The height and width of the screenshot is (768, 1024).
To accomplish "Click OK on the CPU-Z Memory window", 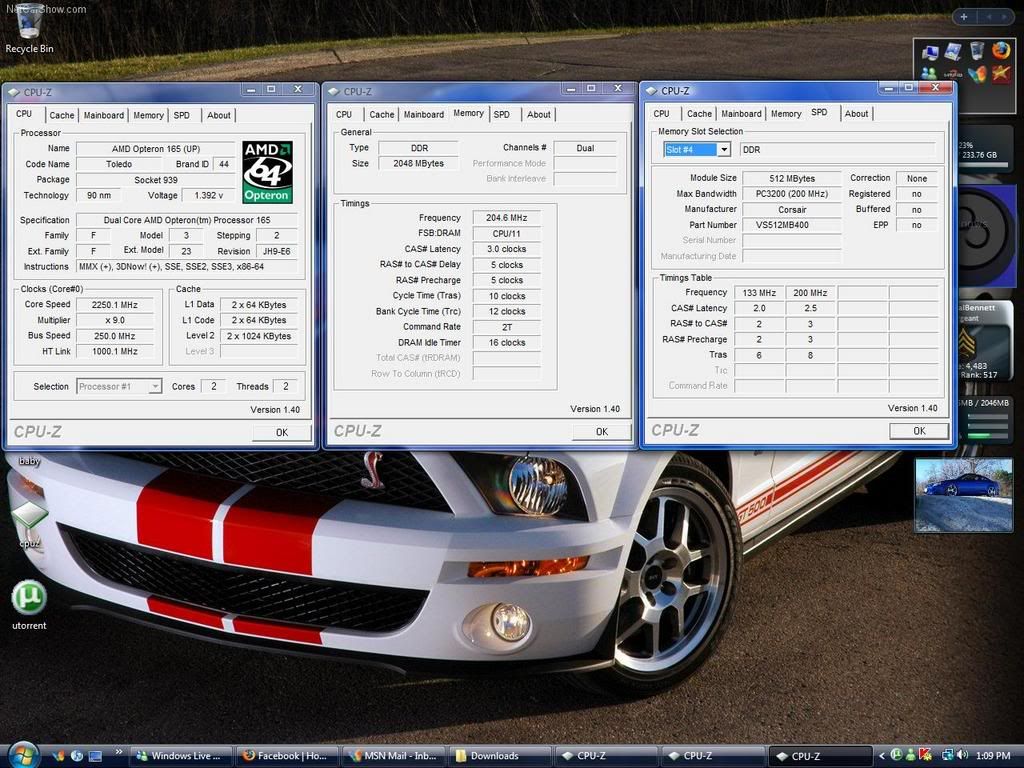I will pos(601,431).
